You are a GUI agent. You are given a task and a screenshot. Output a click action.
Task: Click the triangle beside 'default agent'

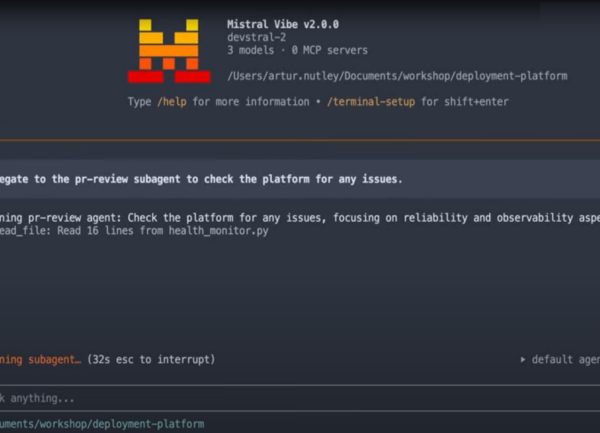tap(523, 360)
